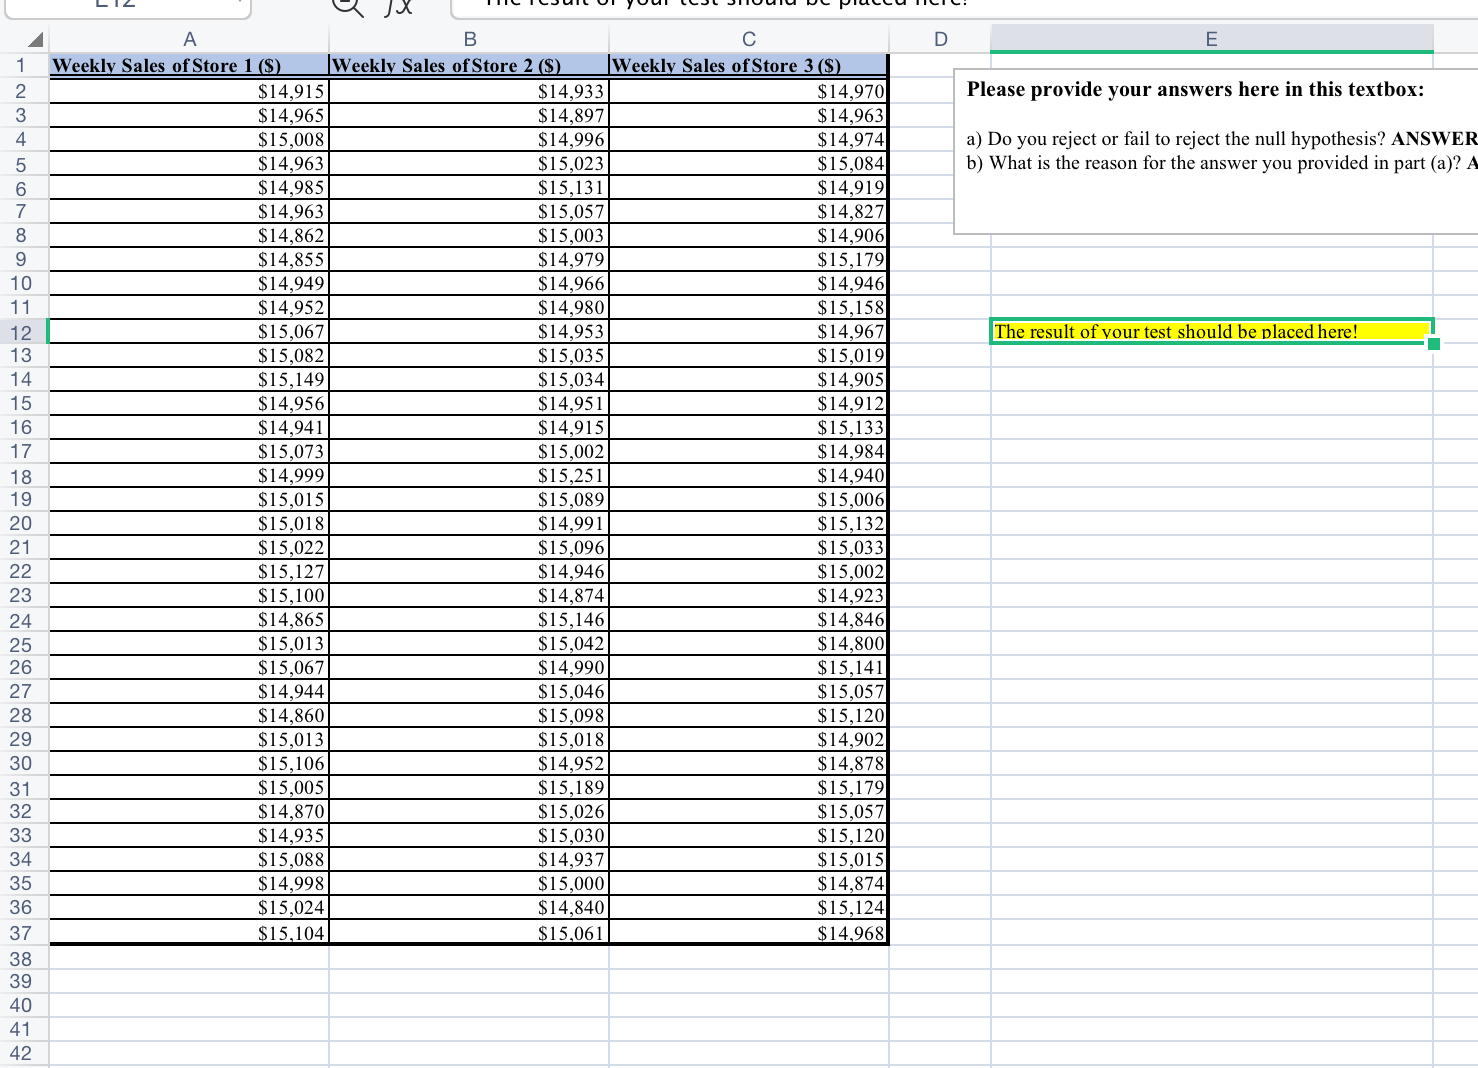Select cell with value $15,149
The image size is (1478, 1068).
click(189, 379)
